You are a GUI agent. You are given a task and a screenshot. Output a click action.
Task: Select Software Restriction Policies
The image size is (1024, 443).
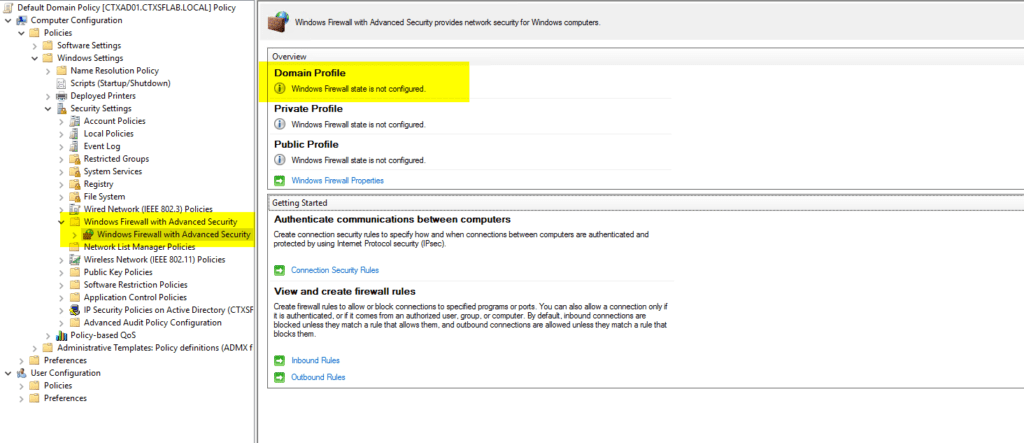(135, 285)
